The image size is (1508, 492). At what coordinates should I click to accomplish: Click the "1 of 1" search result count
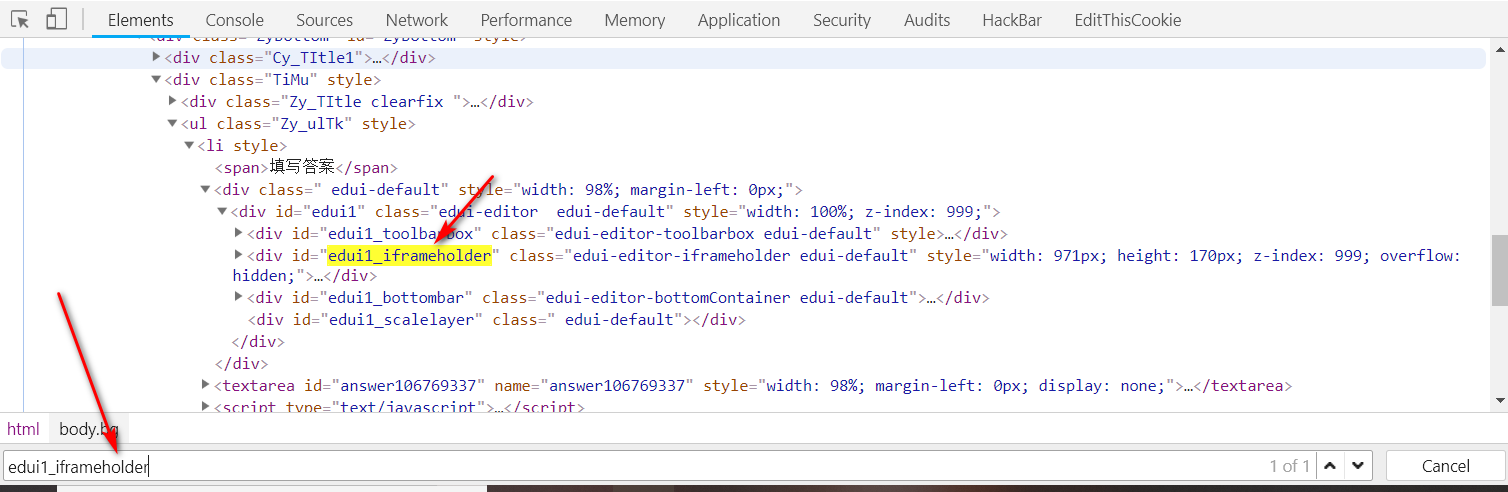coord(1290,466)
